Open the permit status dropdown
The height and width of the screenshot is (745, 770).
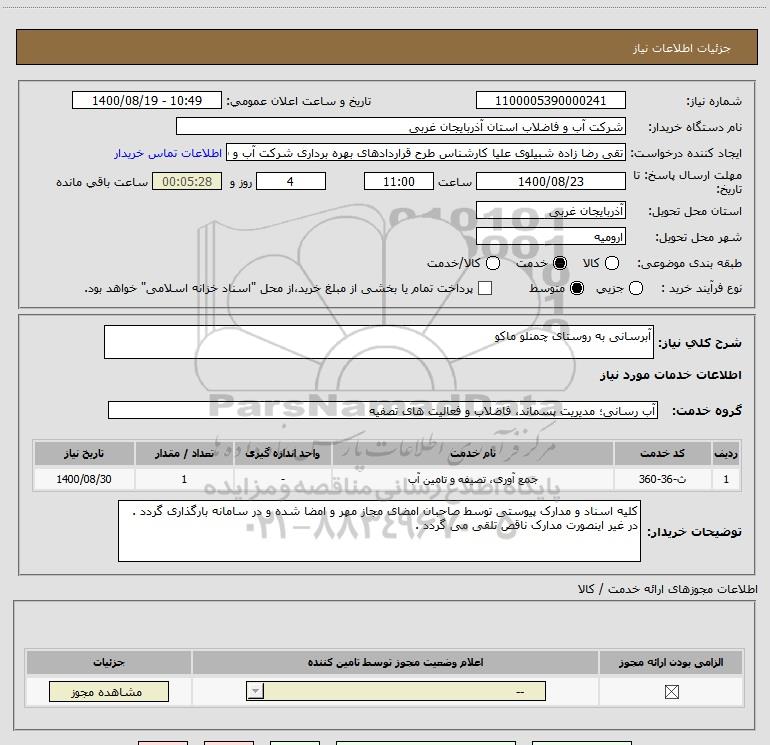coord(396,691)
